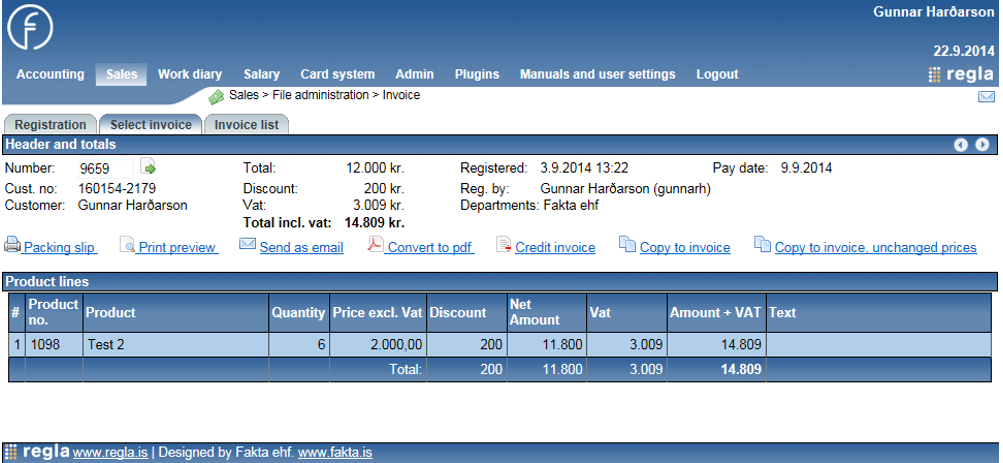Click the Copy to invoice link
This screenshot has height=463, width=1003.
[x=685, y=248]
